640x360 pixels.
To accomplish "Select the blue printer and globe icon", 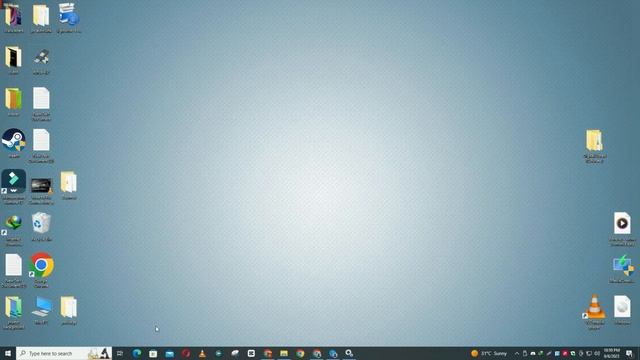I will [69, 17].
